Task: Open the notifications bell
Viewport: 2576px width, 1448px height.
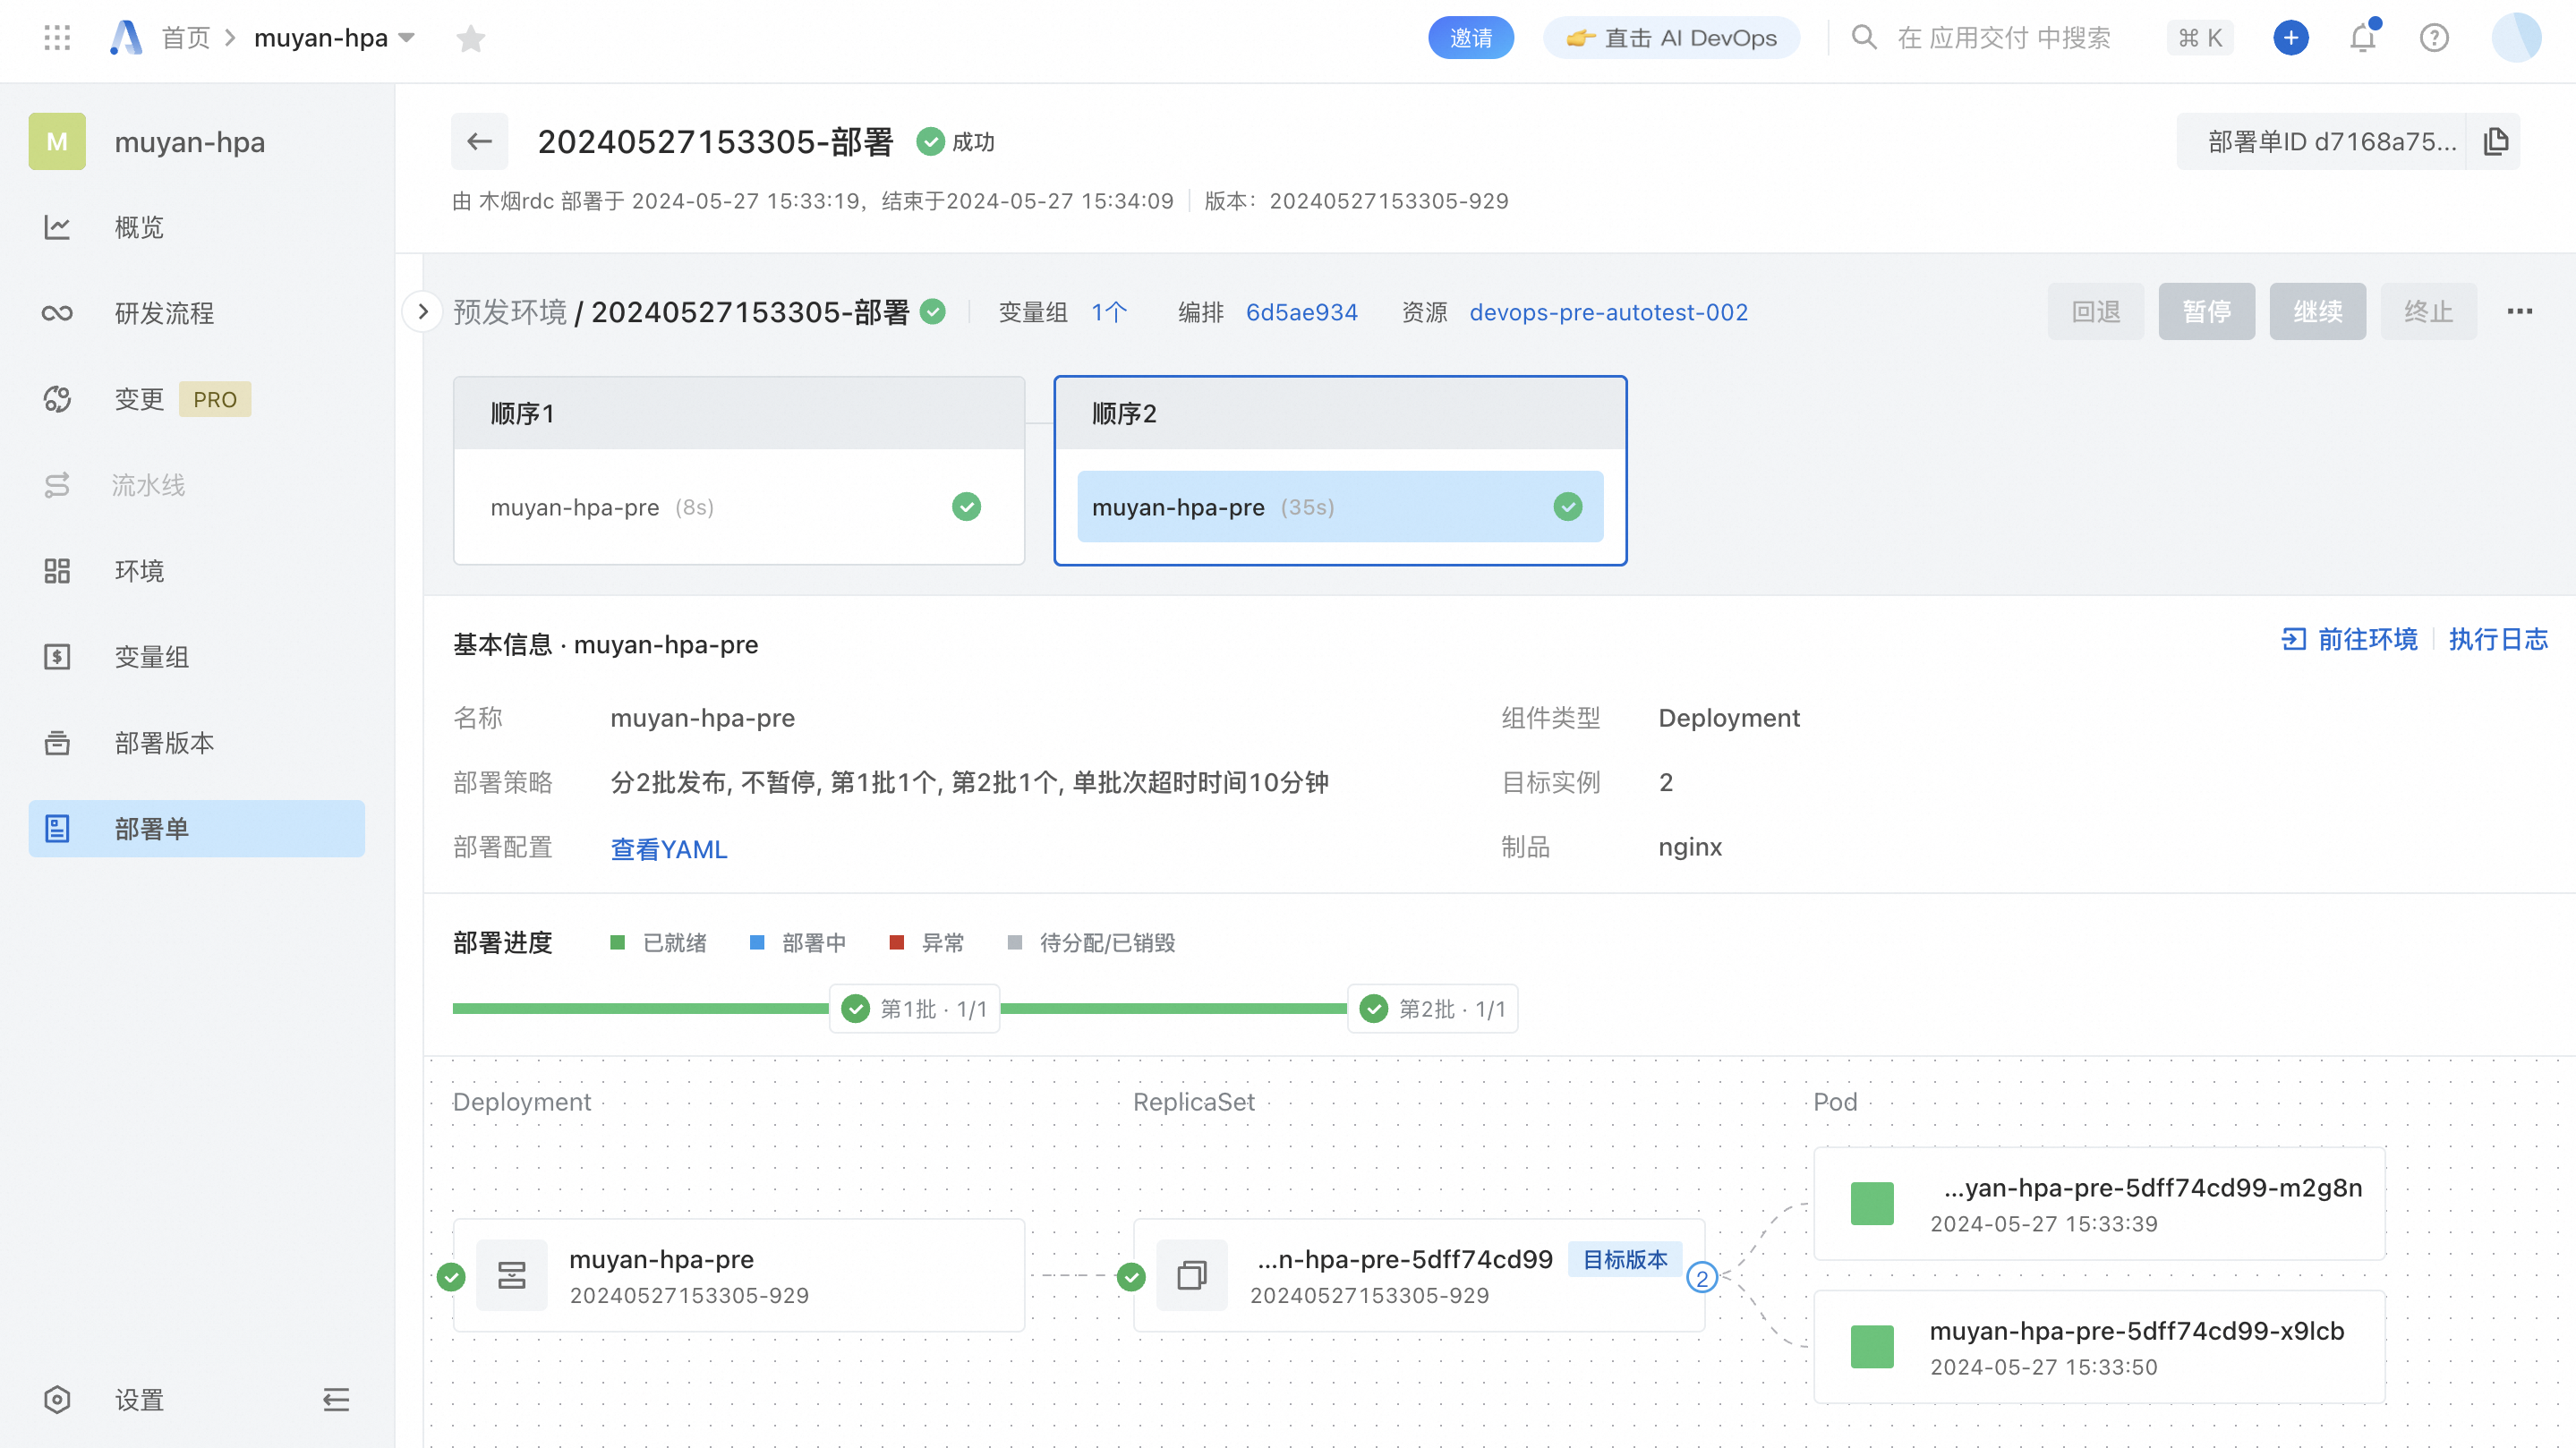Action: pos(2363,38)
